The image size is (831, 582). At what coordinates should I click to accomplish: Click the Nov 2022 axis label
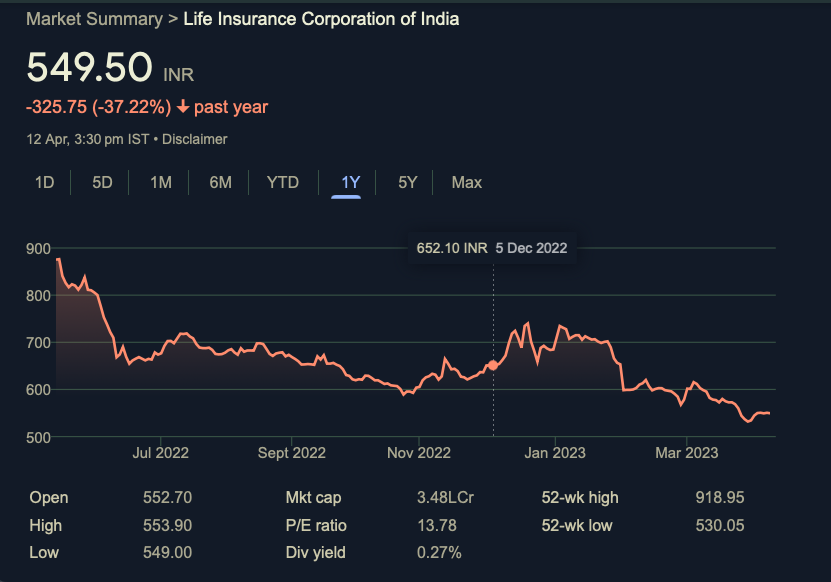419,453
